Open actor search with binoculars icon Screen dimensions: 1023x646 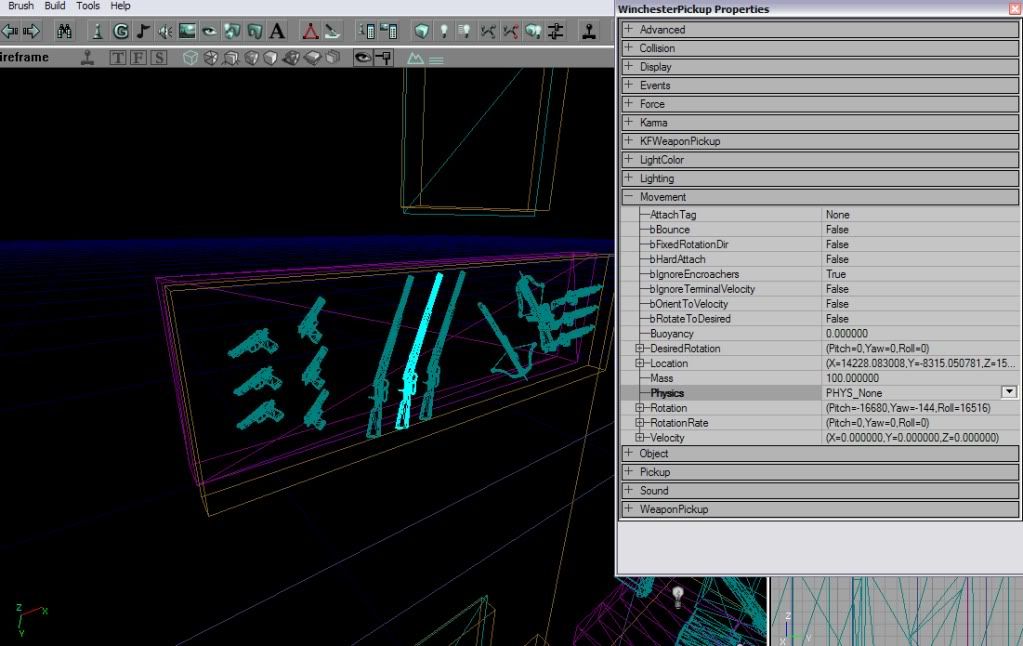[64, 31]
